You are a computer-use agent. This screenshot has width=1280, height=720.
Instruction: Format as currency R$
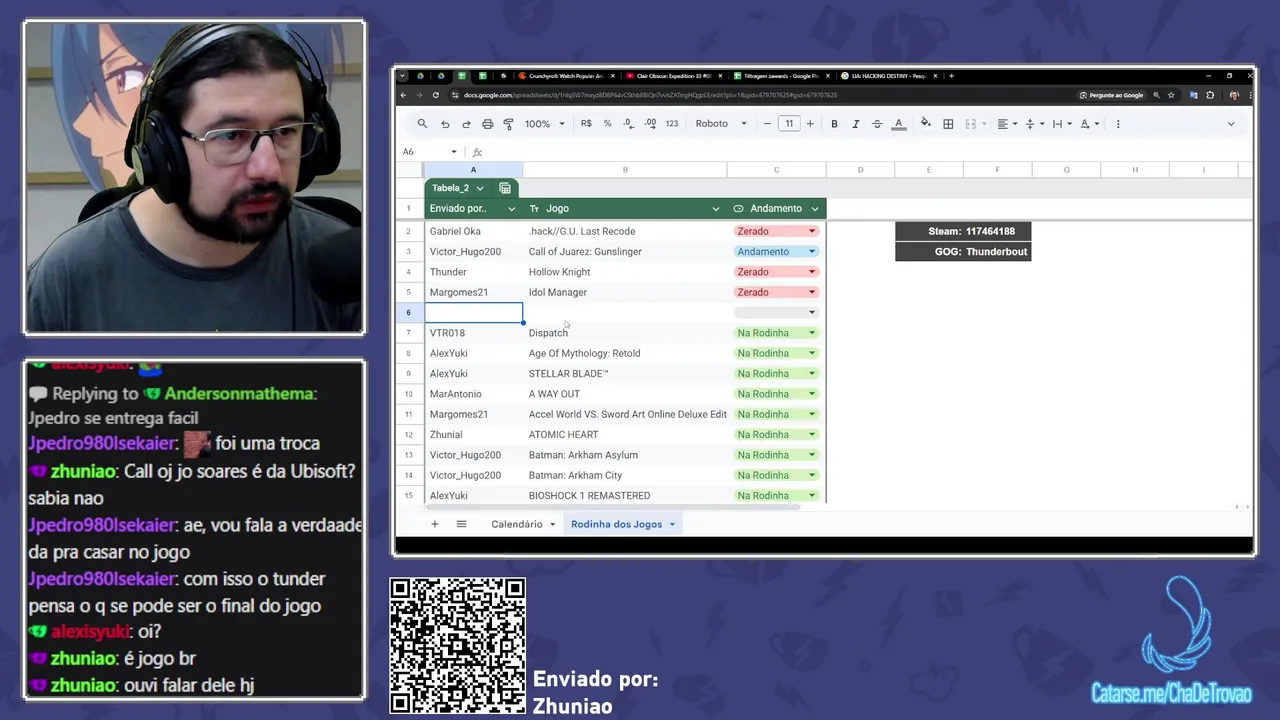[586, 124]
